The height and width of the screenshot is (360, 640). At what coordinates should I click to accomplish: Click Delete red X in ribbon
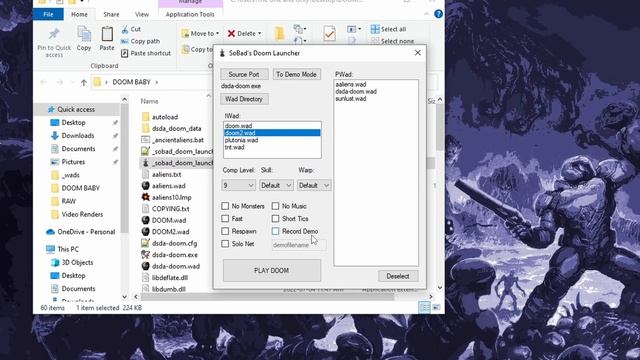click(231, 33)
